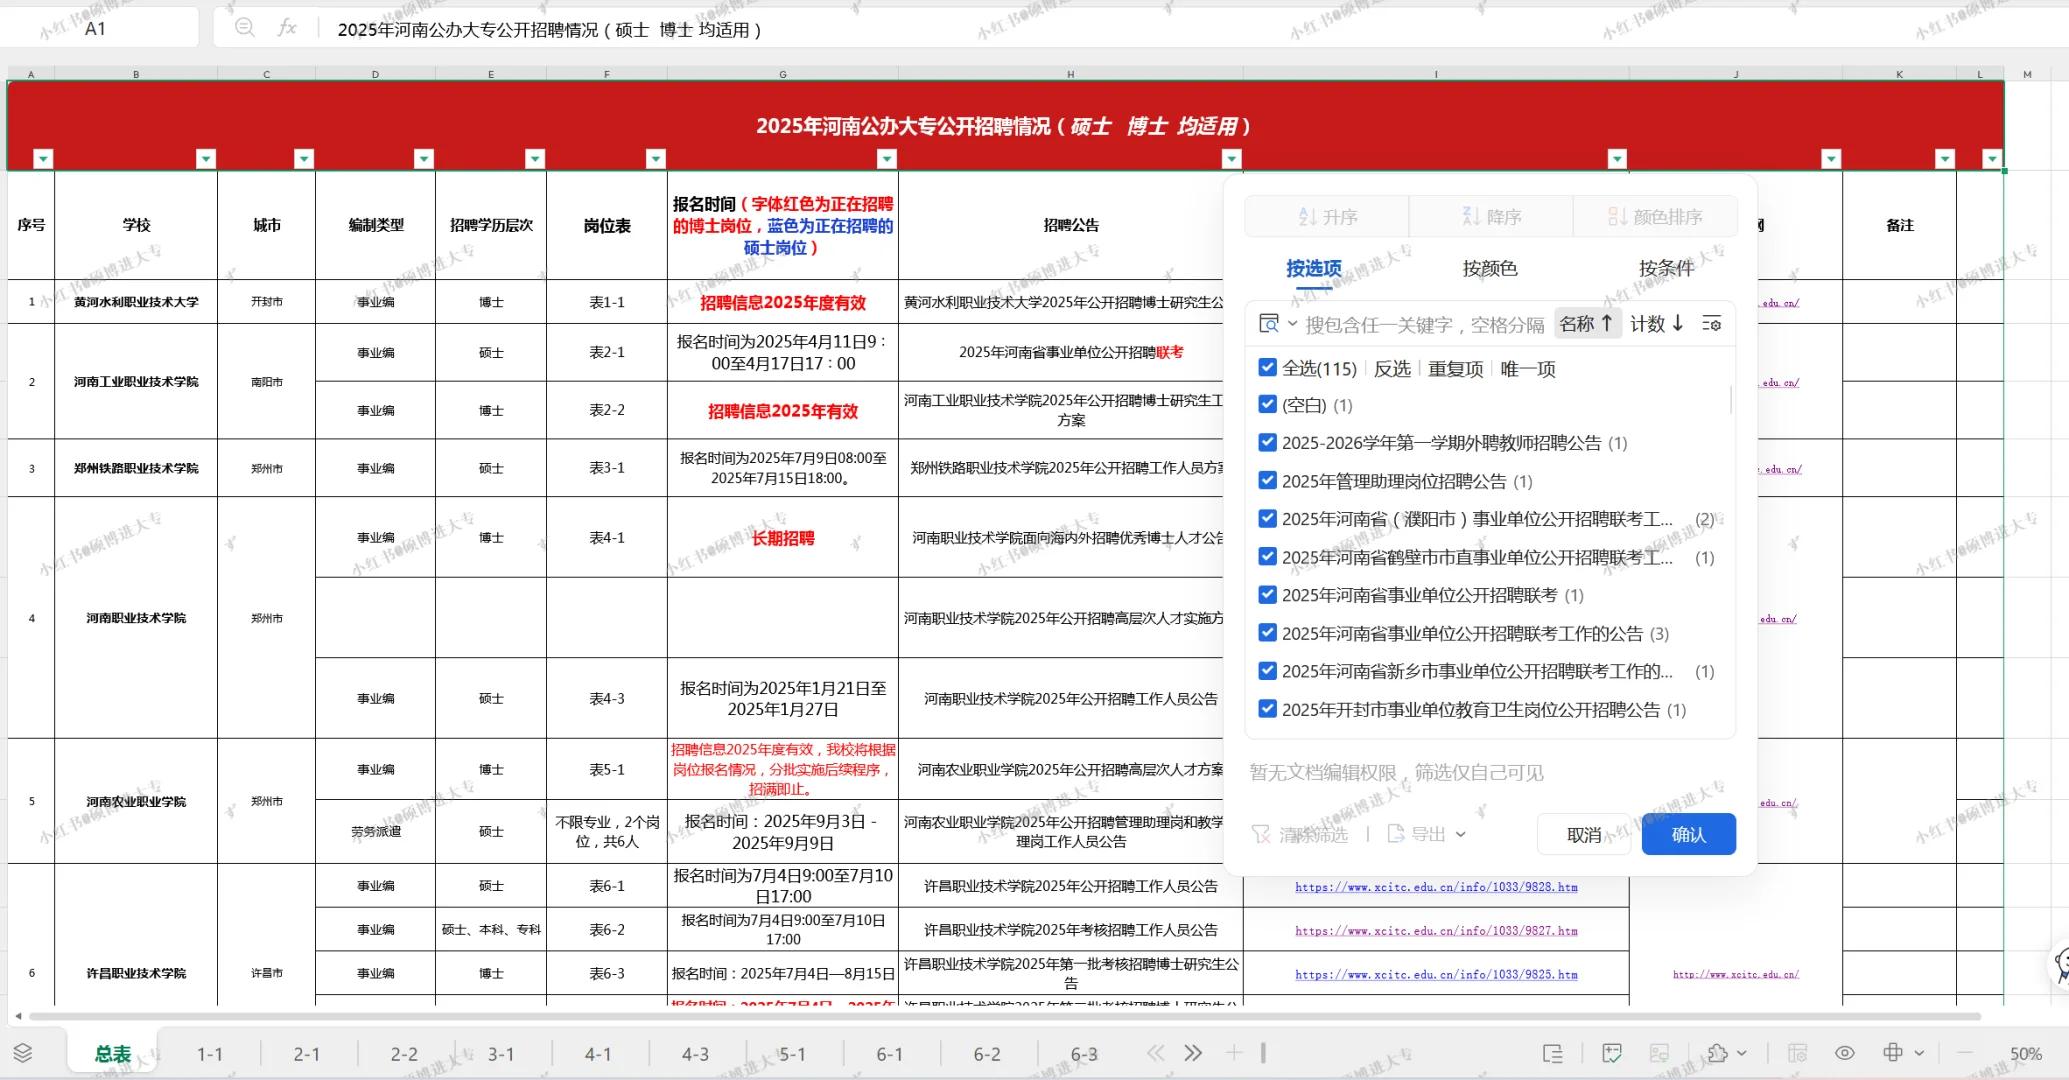Click the 取消 cancel button

pyautogui.click(x=1583, y=834)
